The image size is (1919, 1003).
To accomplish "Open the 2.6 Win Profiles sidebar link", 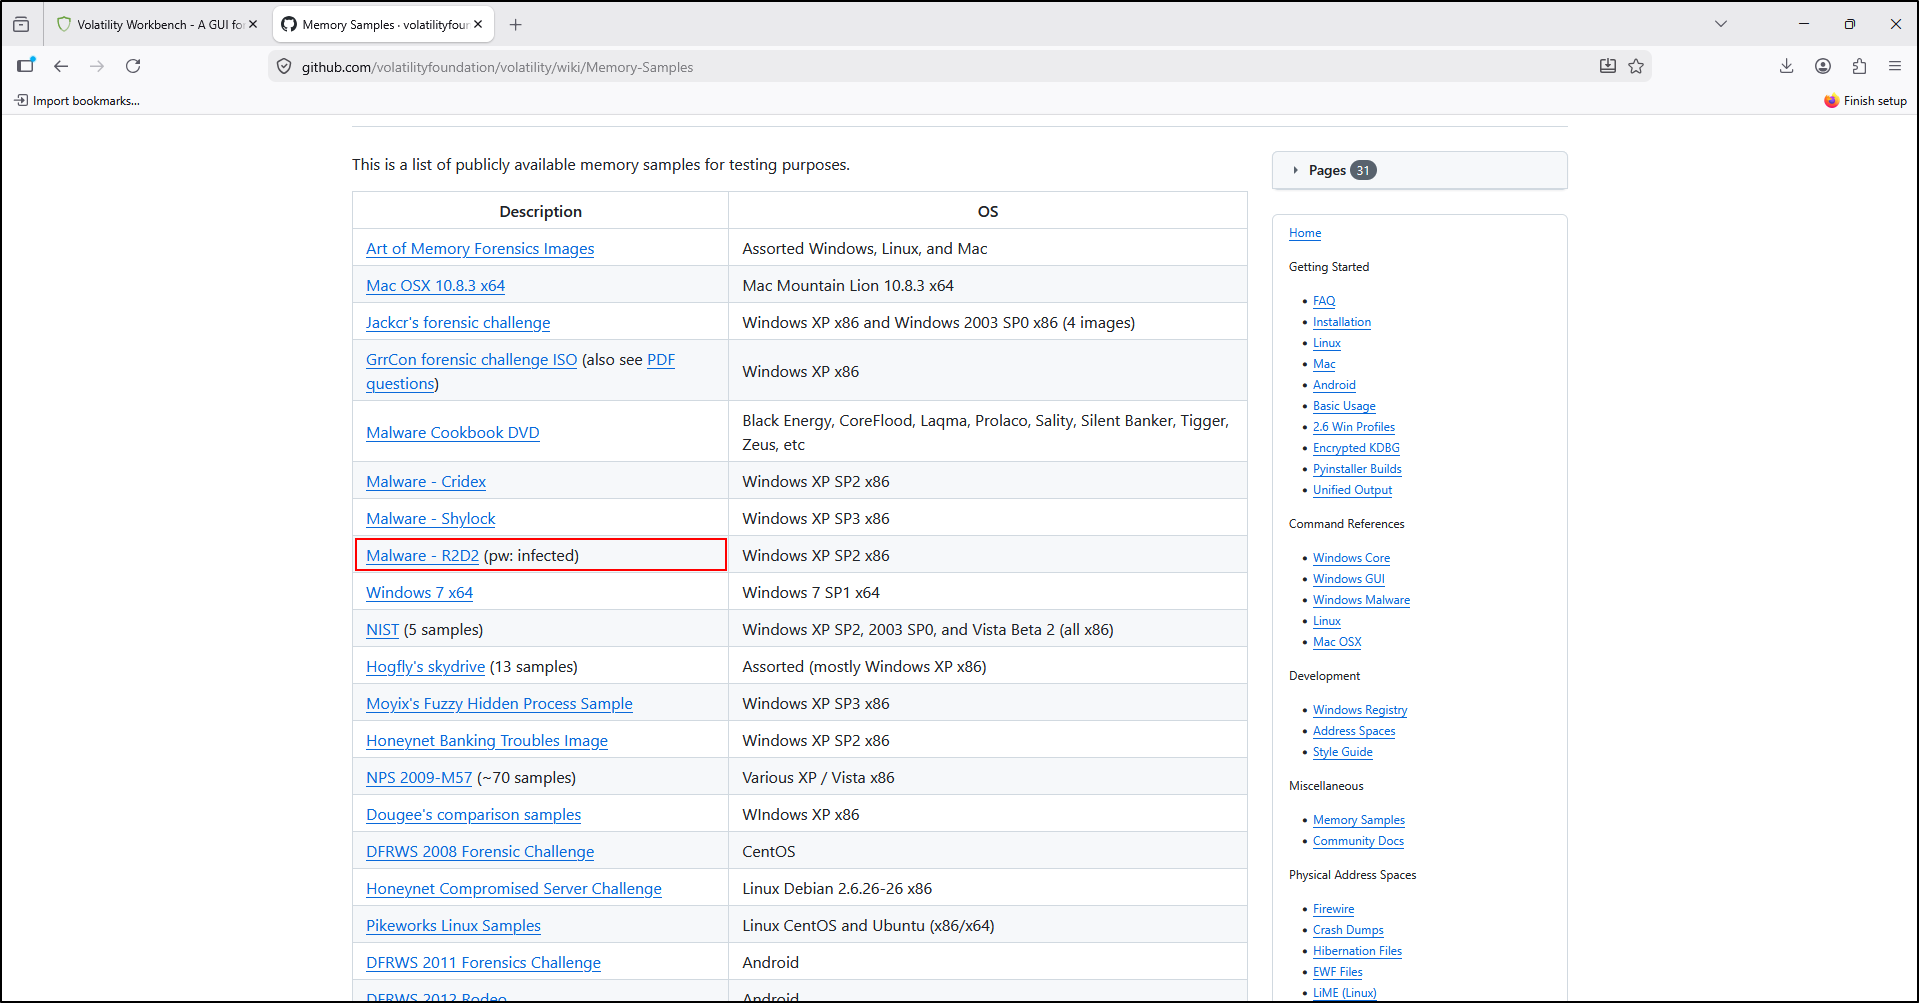I will point(1354,427).
